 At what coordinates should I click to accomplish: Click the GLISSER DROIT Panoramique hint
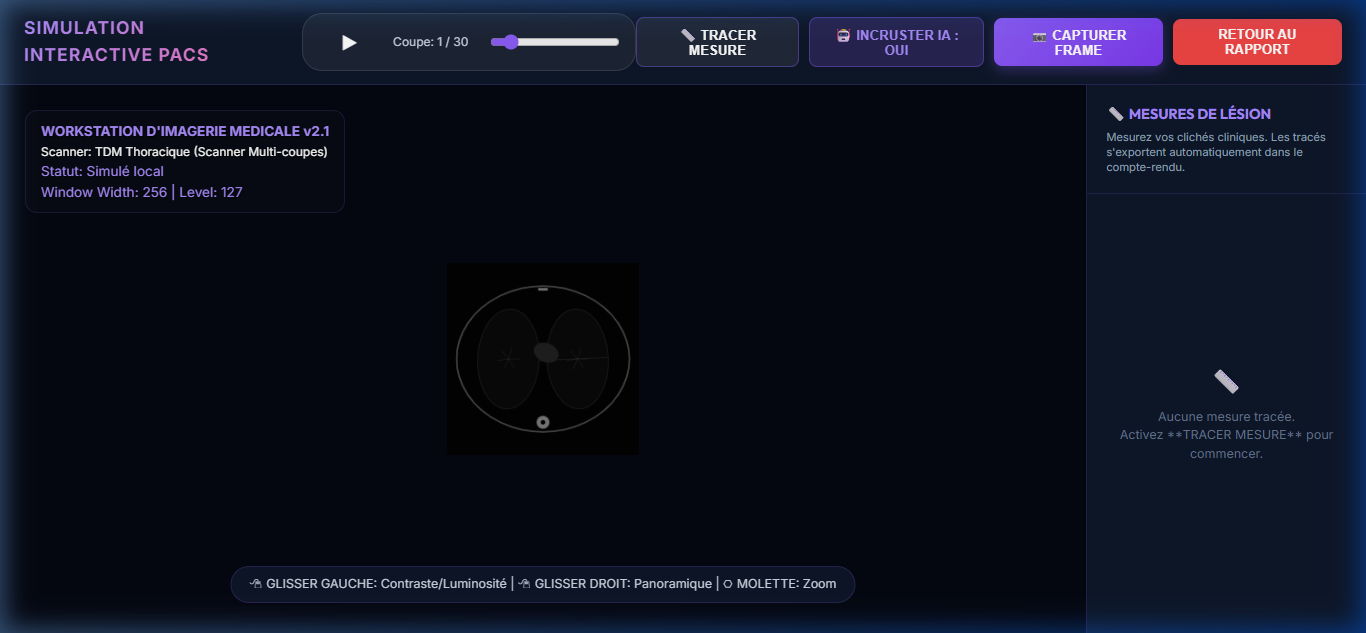point(615,584)
